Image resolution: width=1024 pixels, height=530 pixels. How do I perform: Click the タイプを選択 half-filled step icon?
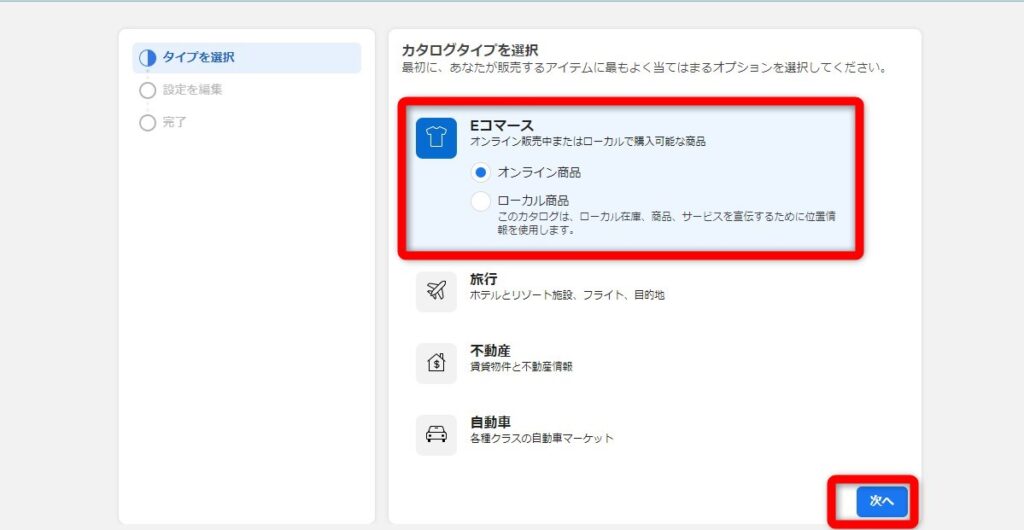148,58
